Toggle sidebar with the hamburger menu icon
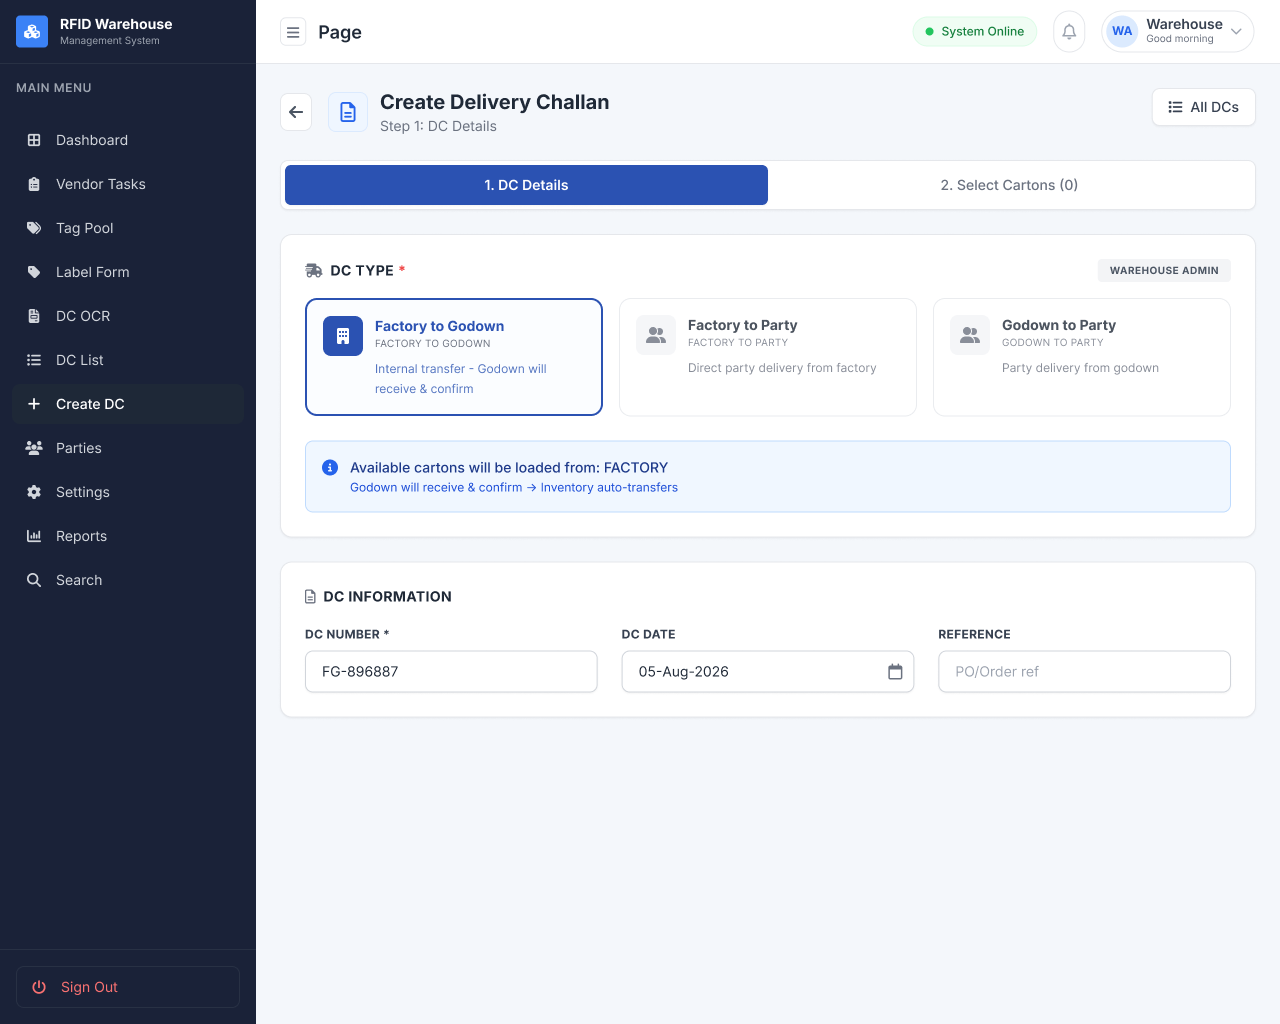 [x=293, y=32]
